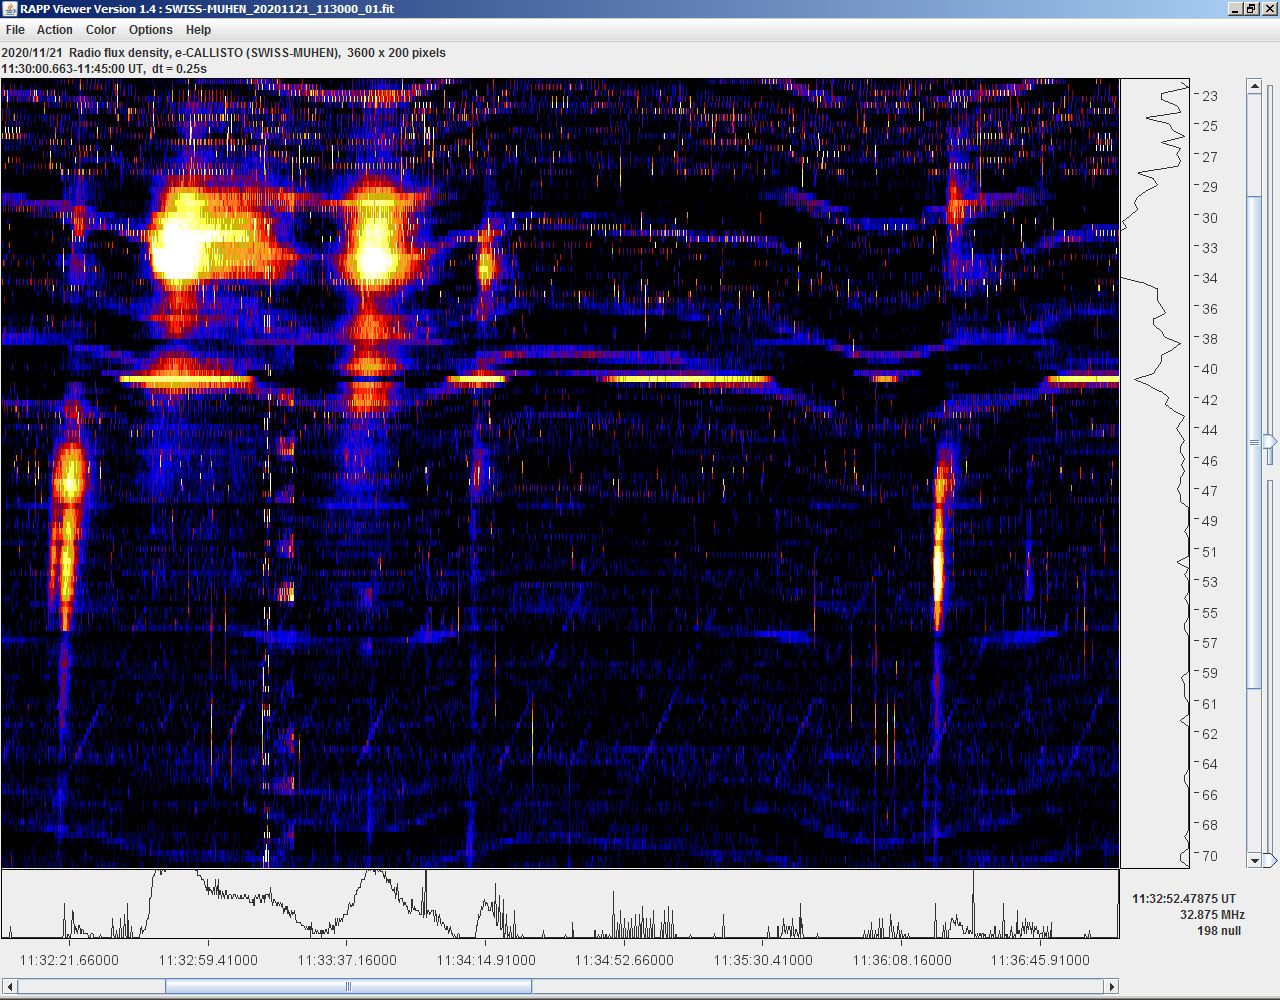Click the 11:32:59.41000 time axis label
Viewport: 1280px width, 1000px height.
tap(208, 960)
